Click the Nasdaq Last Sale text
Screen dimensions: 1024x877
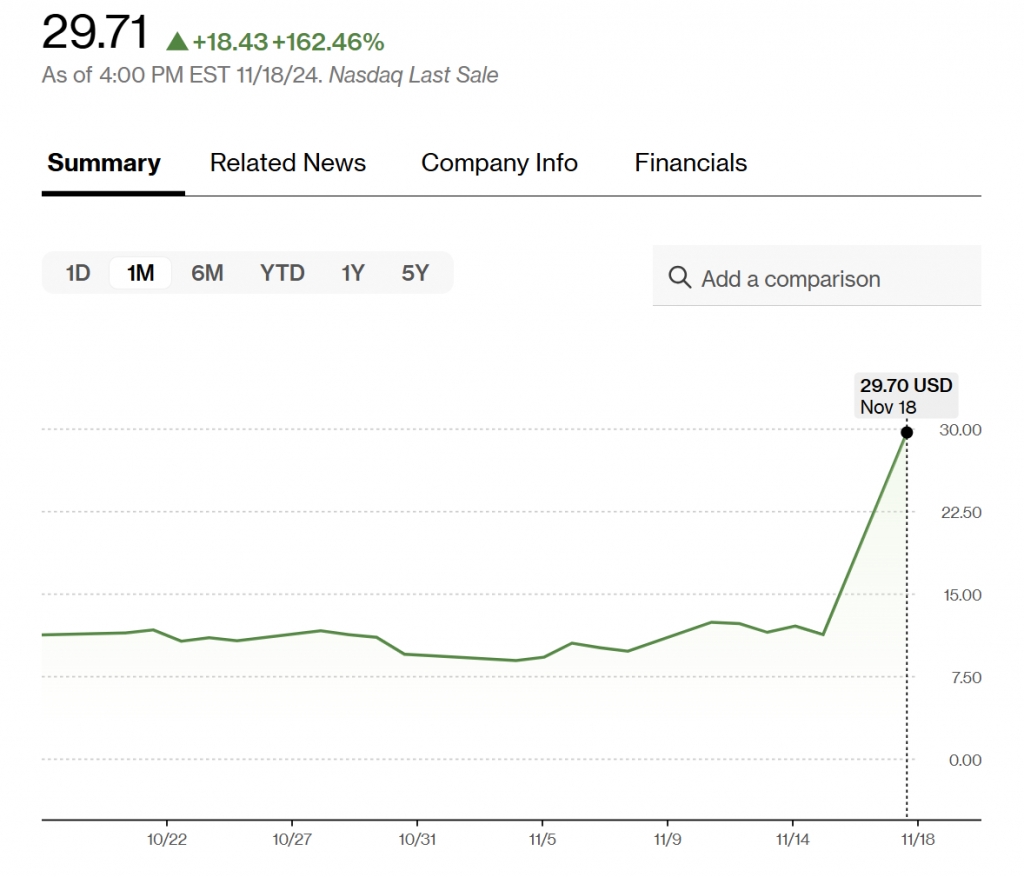[413, 75]
